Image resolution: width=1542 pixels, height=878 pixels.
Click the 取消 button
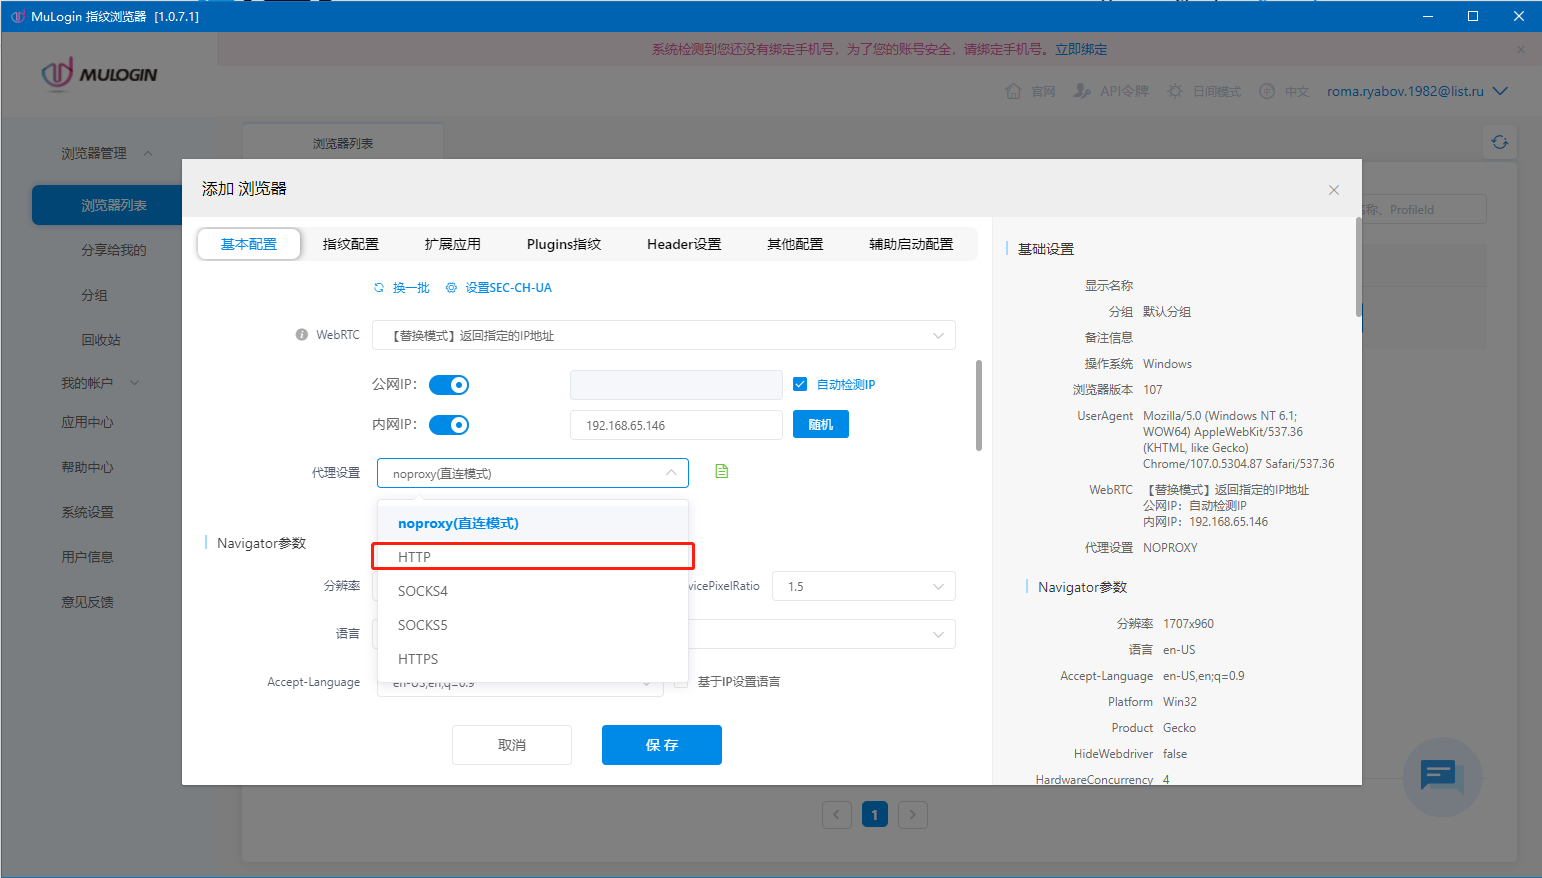pyautogui.click(x=512, y=745)
